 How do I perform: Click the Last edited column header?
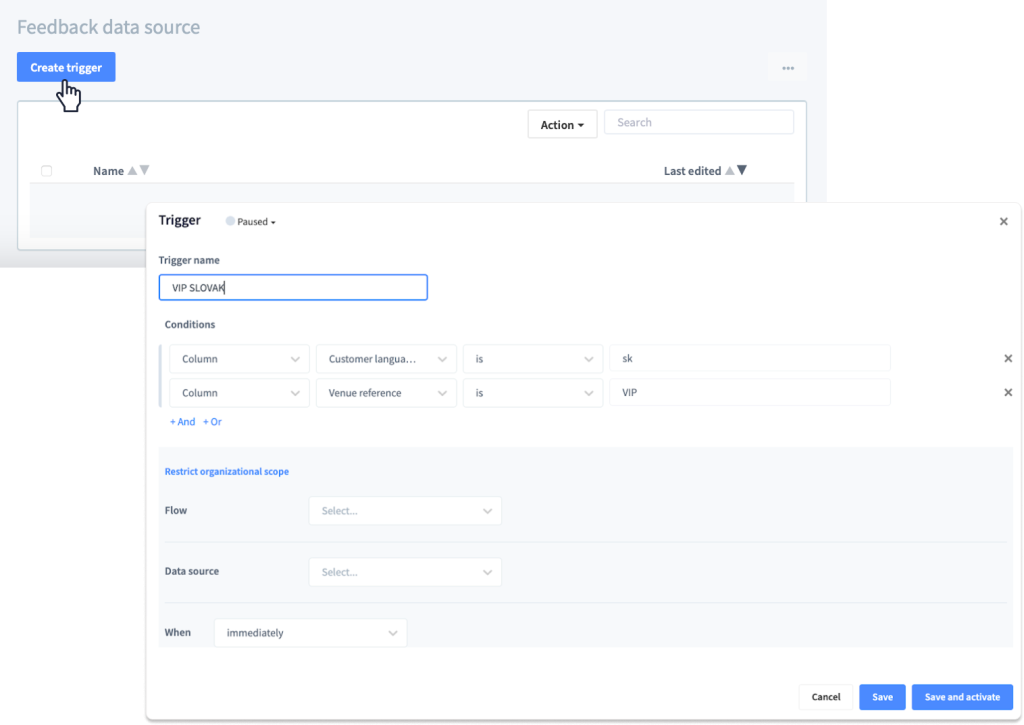click(x=692, y=171)
